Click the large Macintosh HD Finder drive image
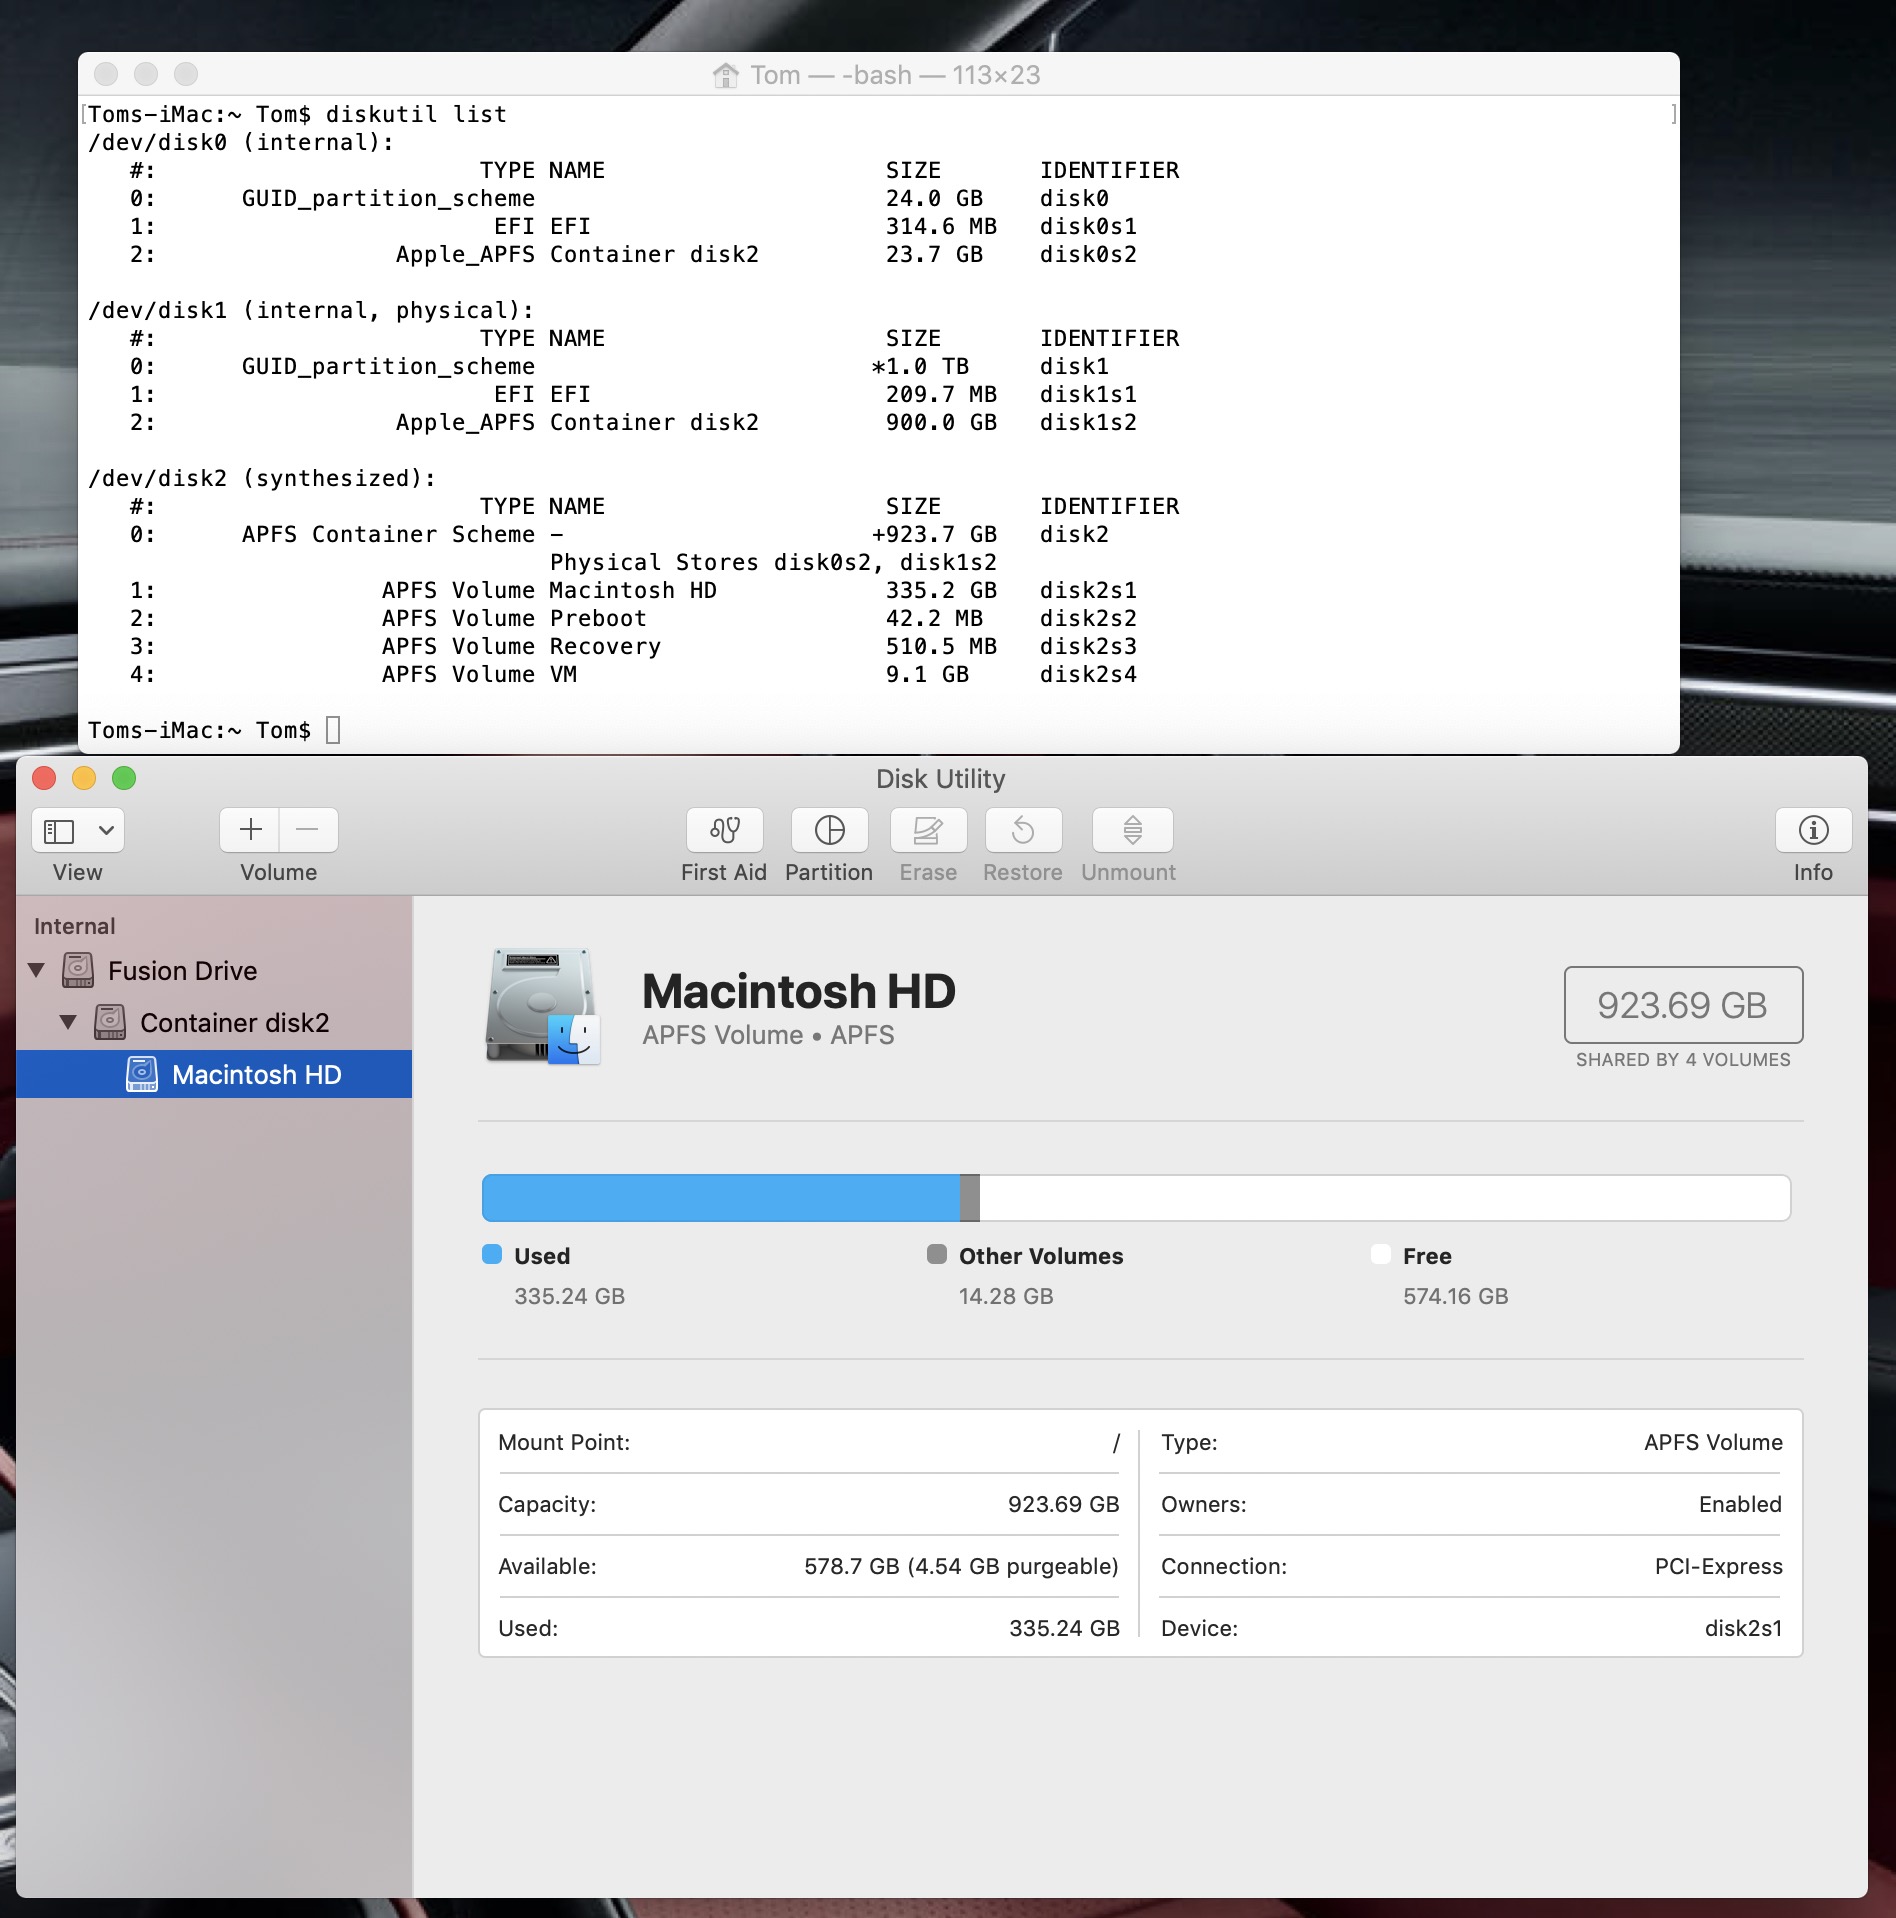 tap(543, 1006)
